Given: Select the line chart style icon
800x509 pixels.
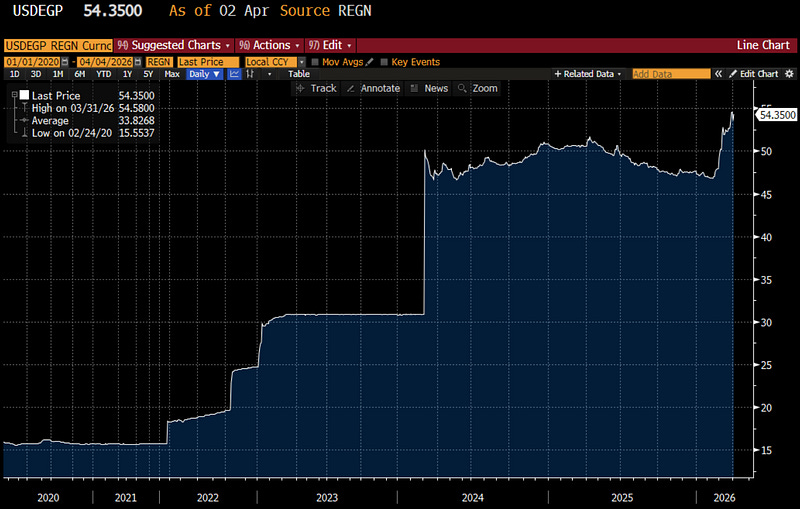Looking at the screenshot, I should [234, 74].
